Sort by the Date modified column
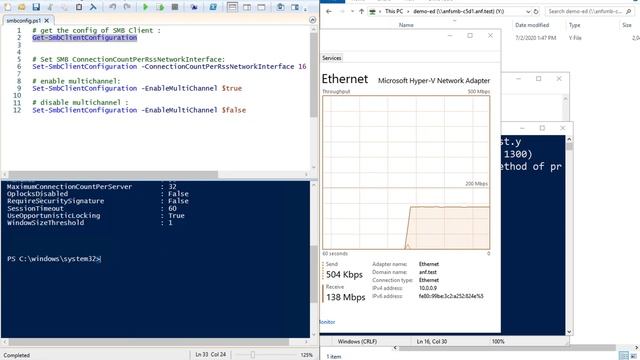Image resolution: width=640 pixels, height=360 pixels. click(x=532, y=25)
